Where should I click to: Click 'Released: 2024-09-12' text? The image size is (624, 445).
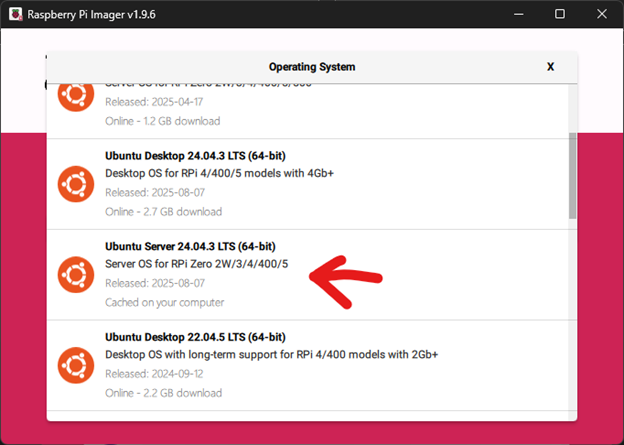(154, 374)
